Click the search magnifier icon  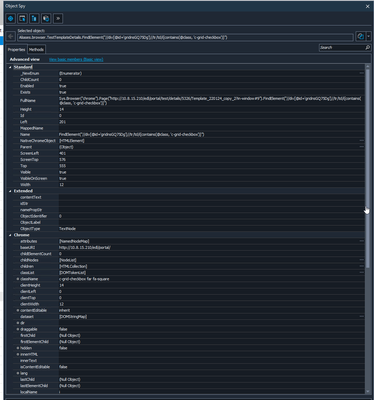367,48
